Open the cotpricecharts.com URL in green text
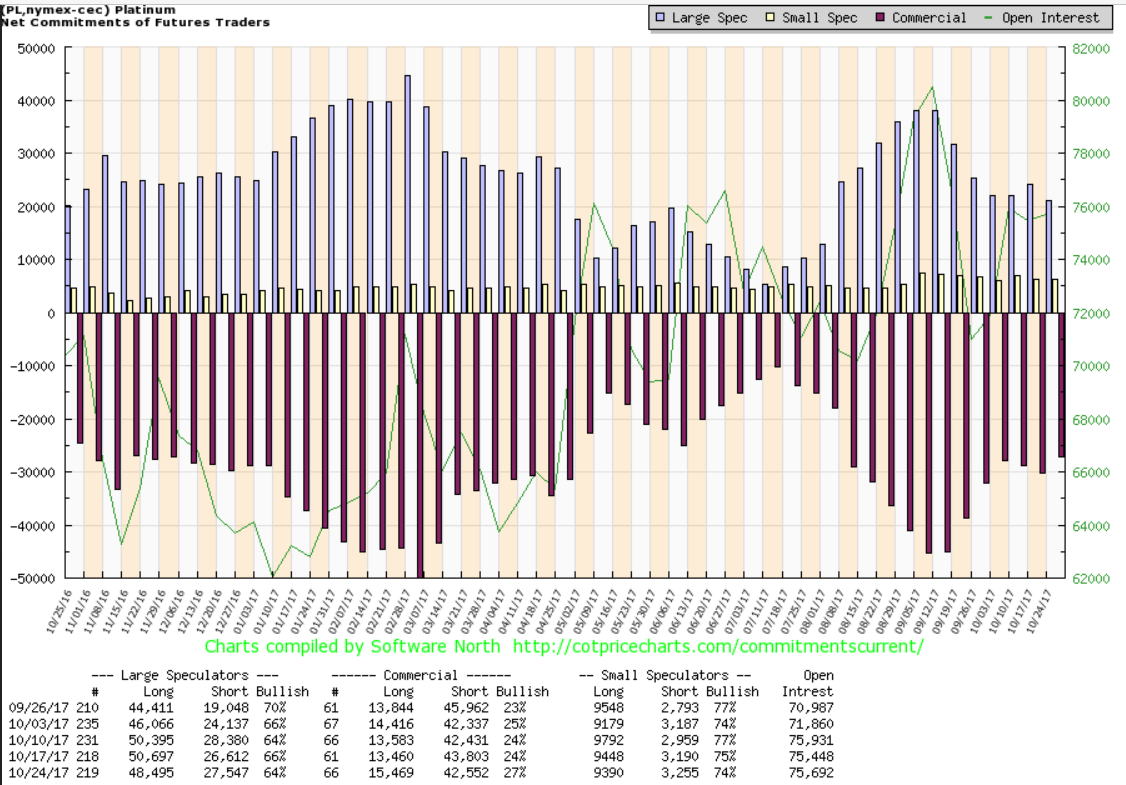Image resolution: width=1126 pixels, height=785 pixels. 719,647
